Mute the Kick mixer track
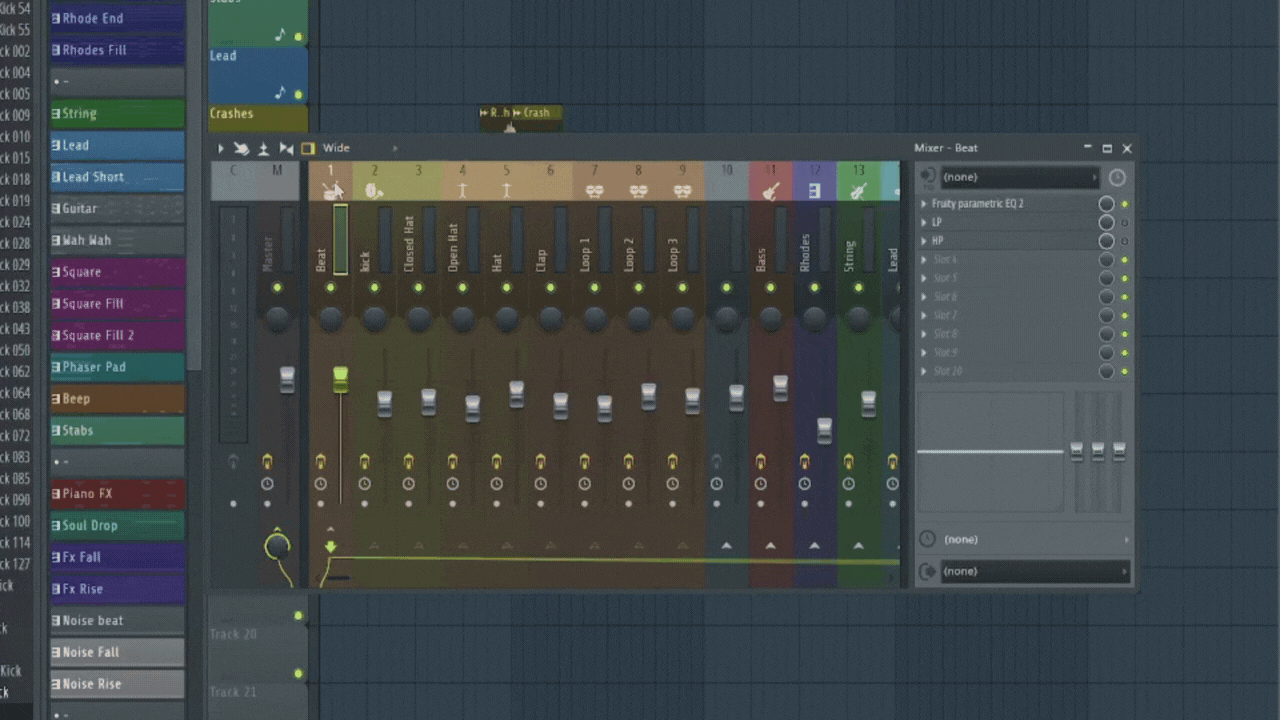The width and height of the screenshot is (1280, 720). coord(374,288)
